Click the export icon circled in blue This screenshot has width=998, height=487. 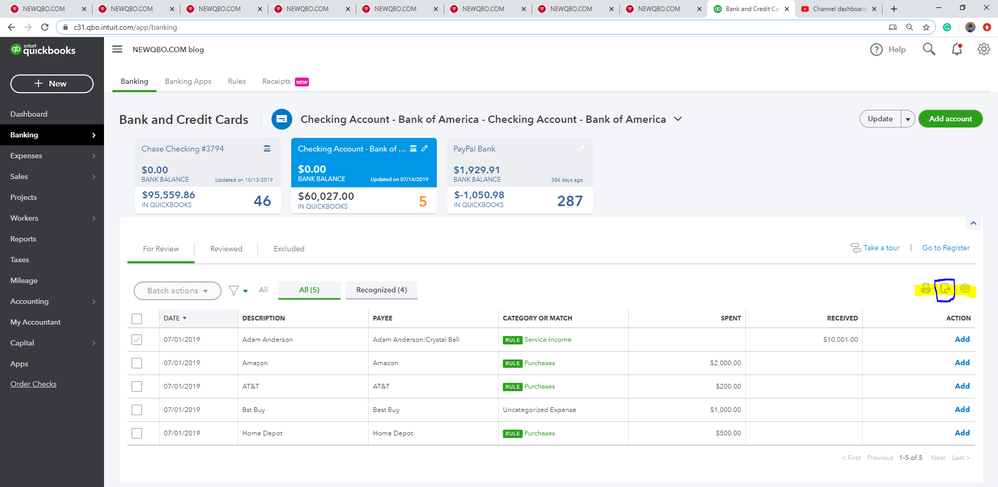(945, 290)
